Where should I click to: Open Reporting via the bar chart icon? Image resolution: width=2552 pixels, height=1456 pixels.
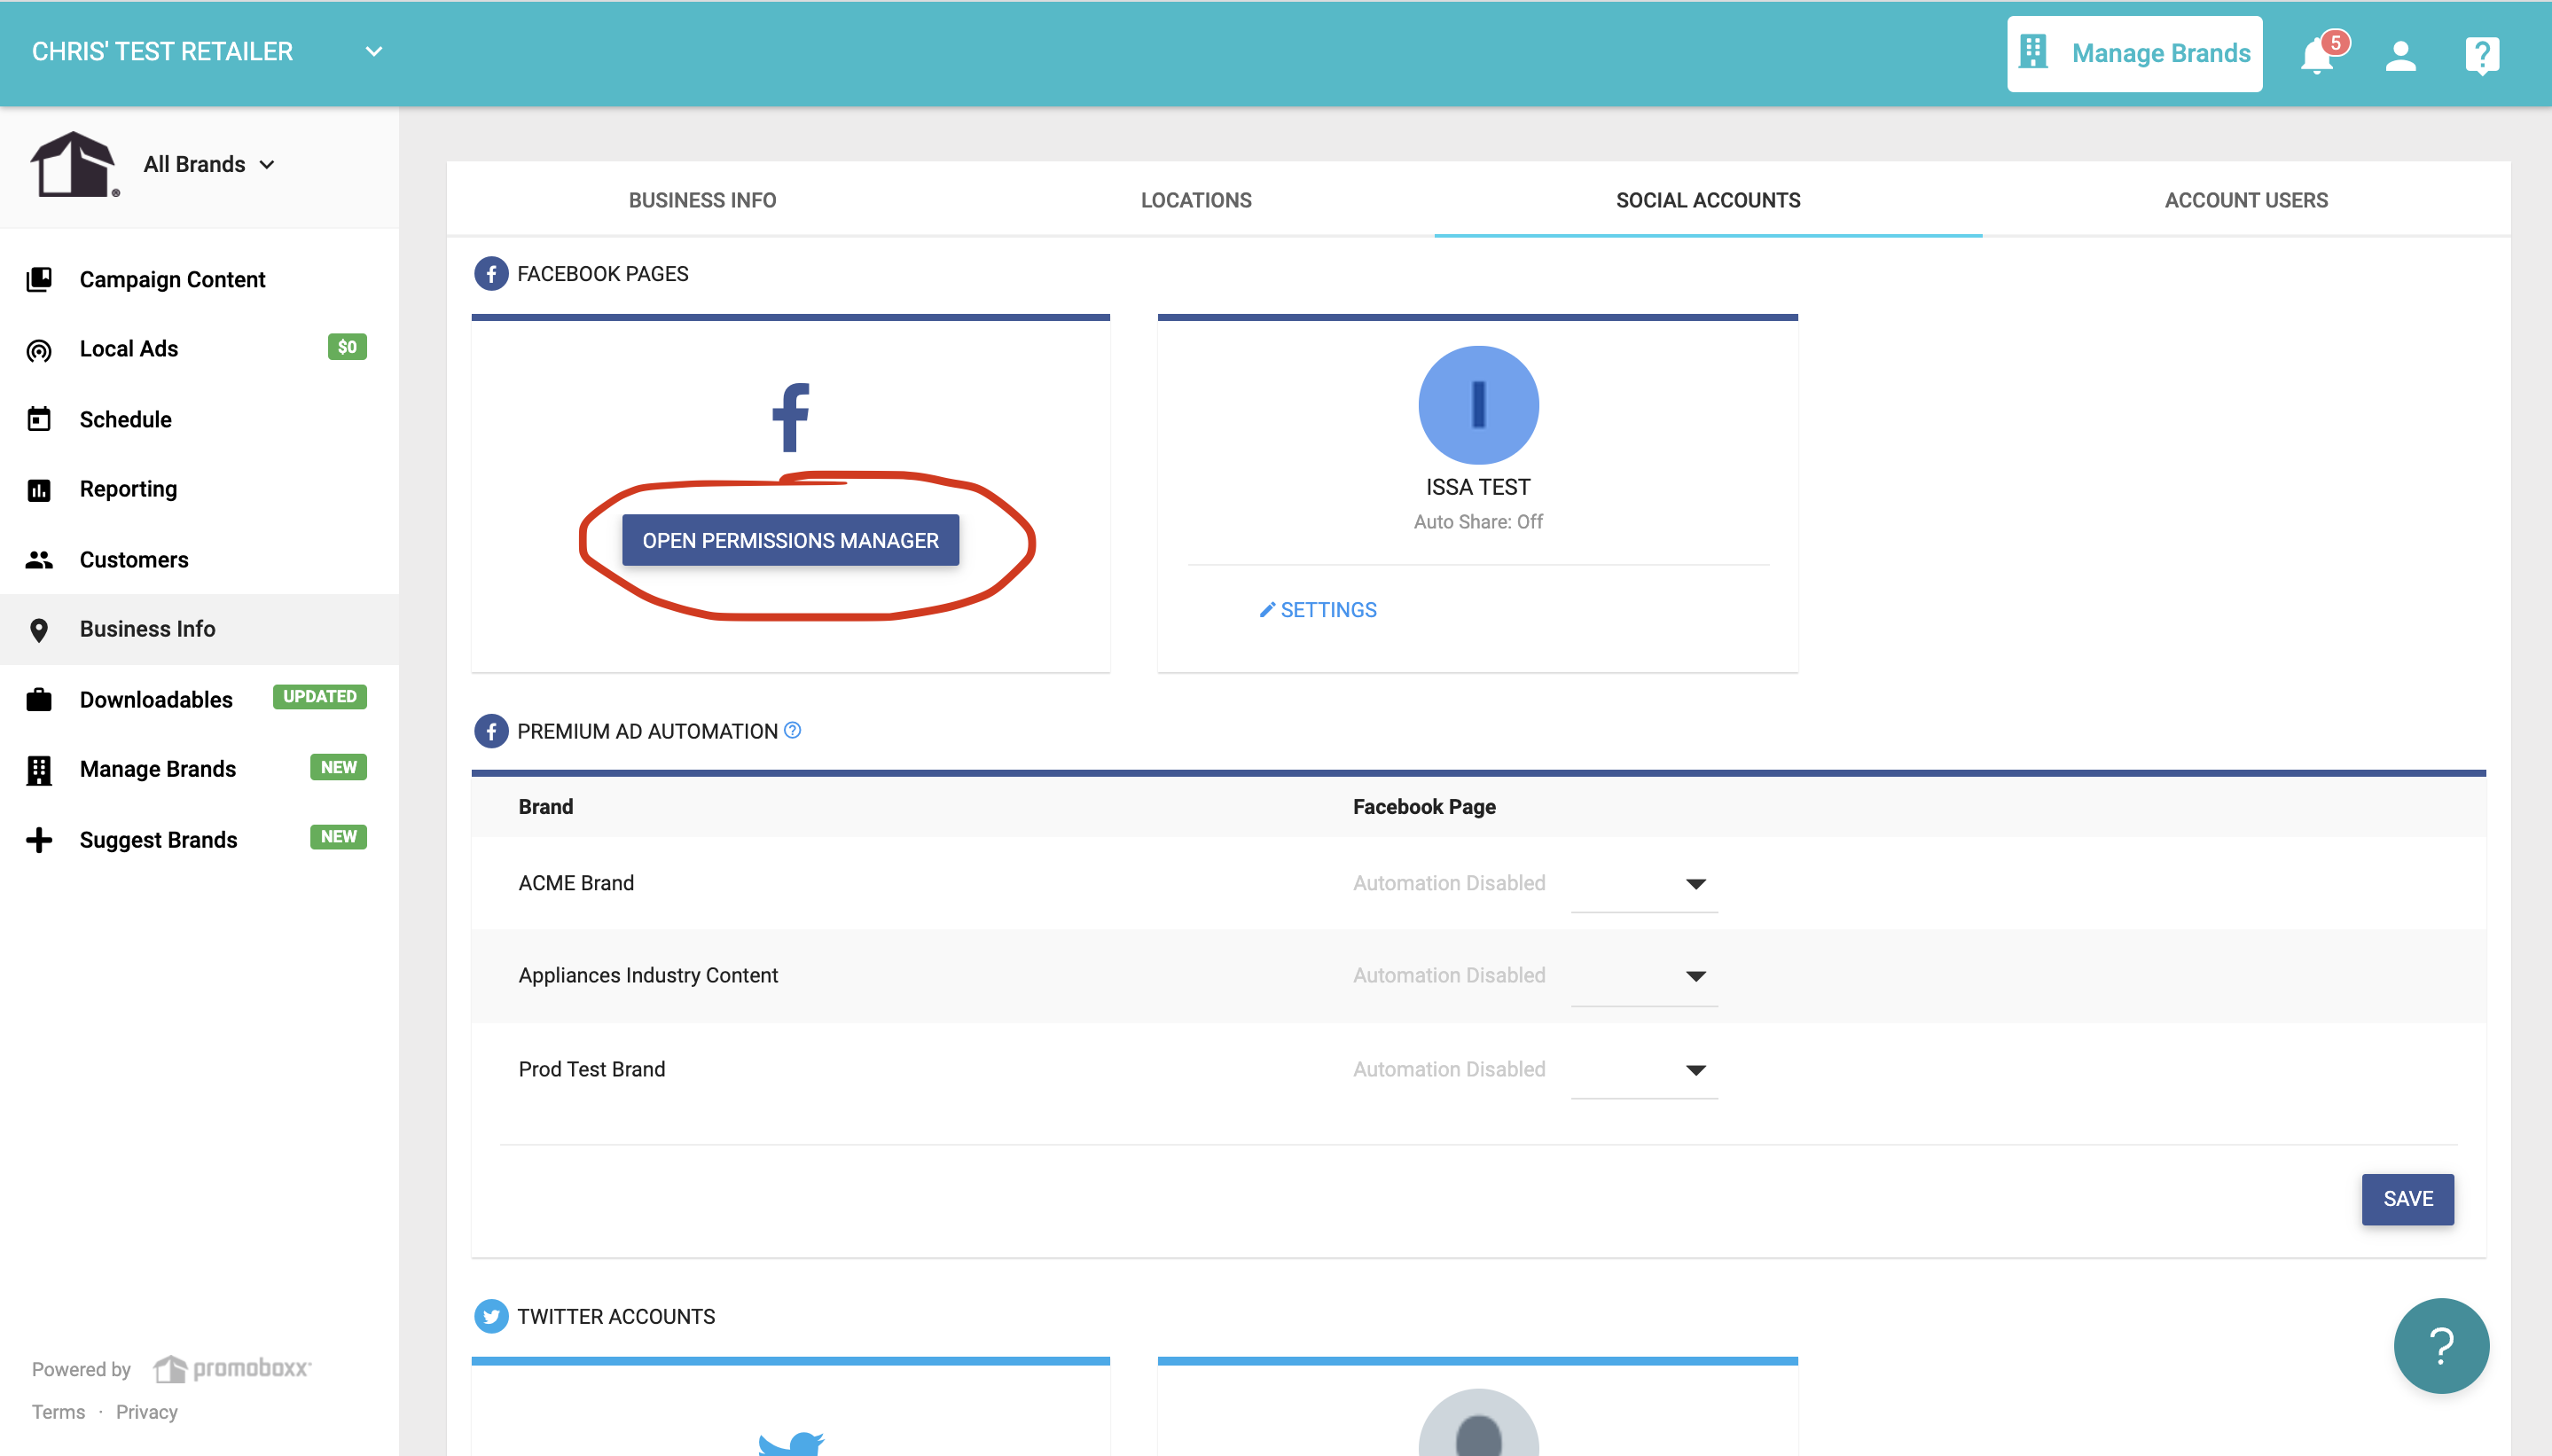pos(39,489)
